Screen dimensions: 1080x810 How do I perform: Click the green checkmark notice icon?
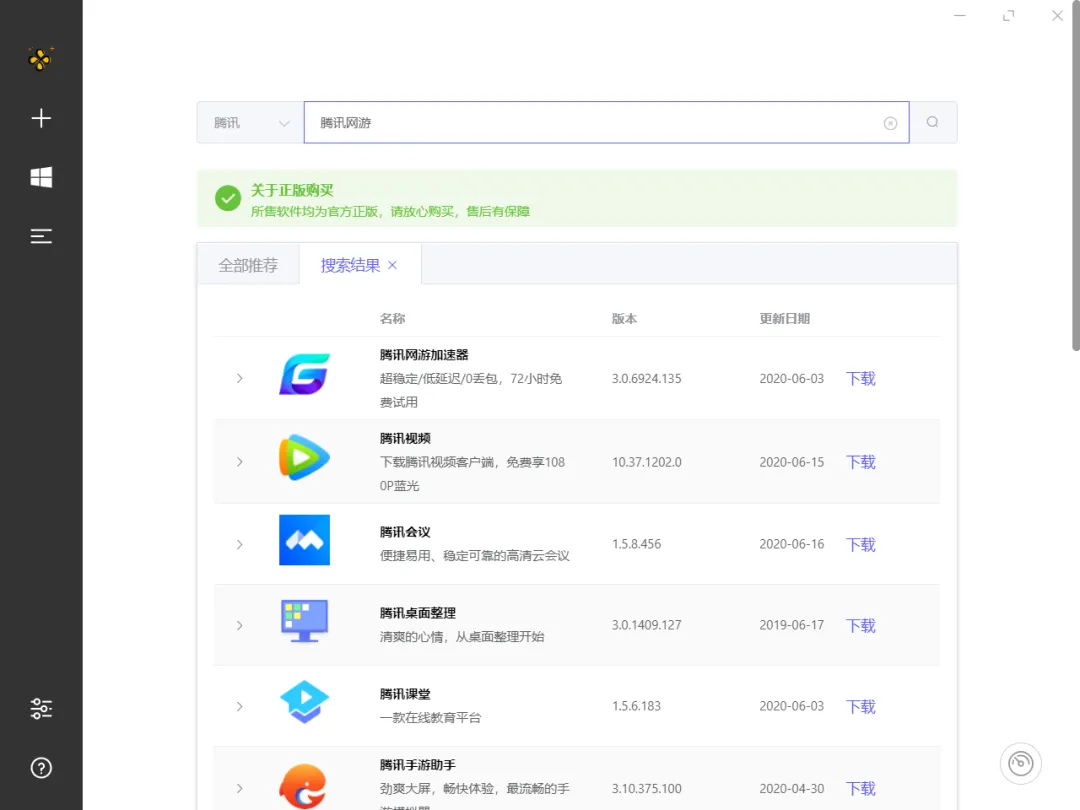tap(228, 198)
